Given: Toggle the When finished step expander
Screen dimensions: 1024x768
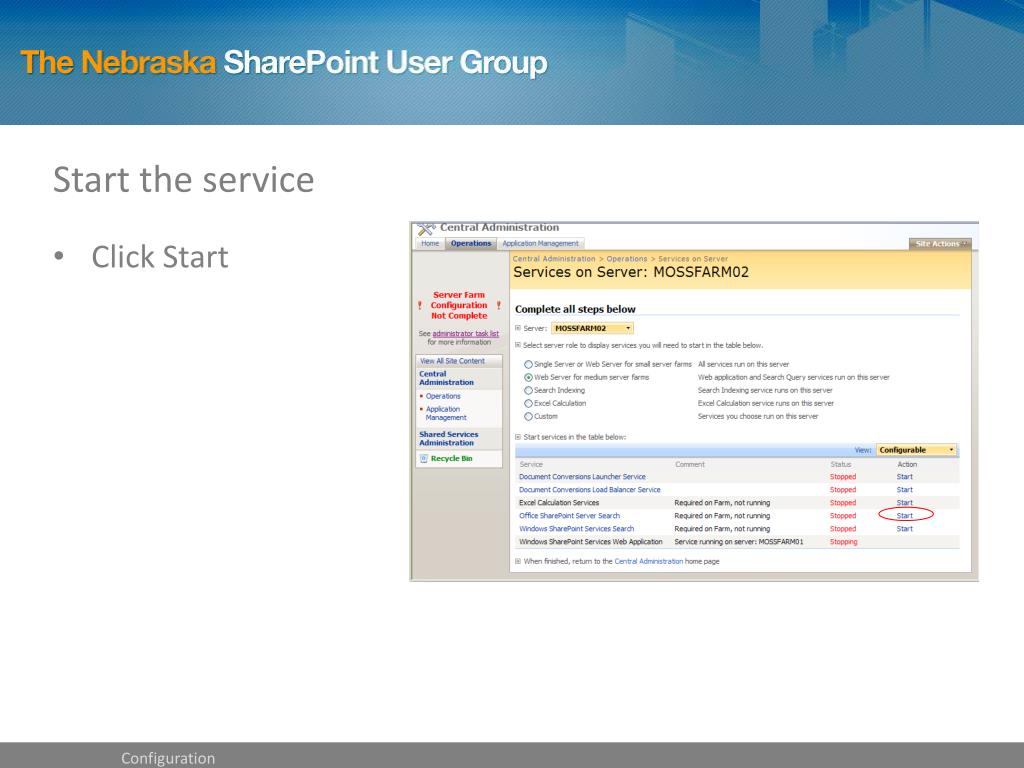Looking at the screenshot, I should (x=518, y=561).
